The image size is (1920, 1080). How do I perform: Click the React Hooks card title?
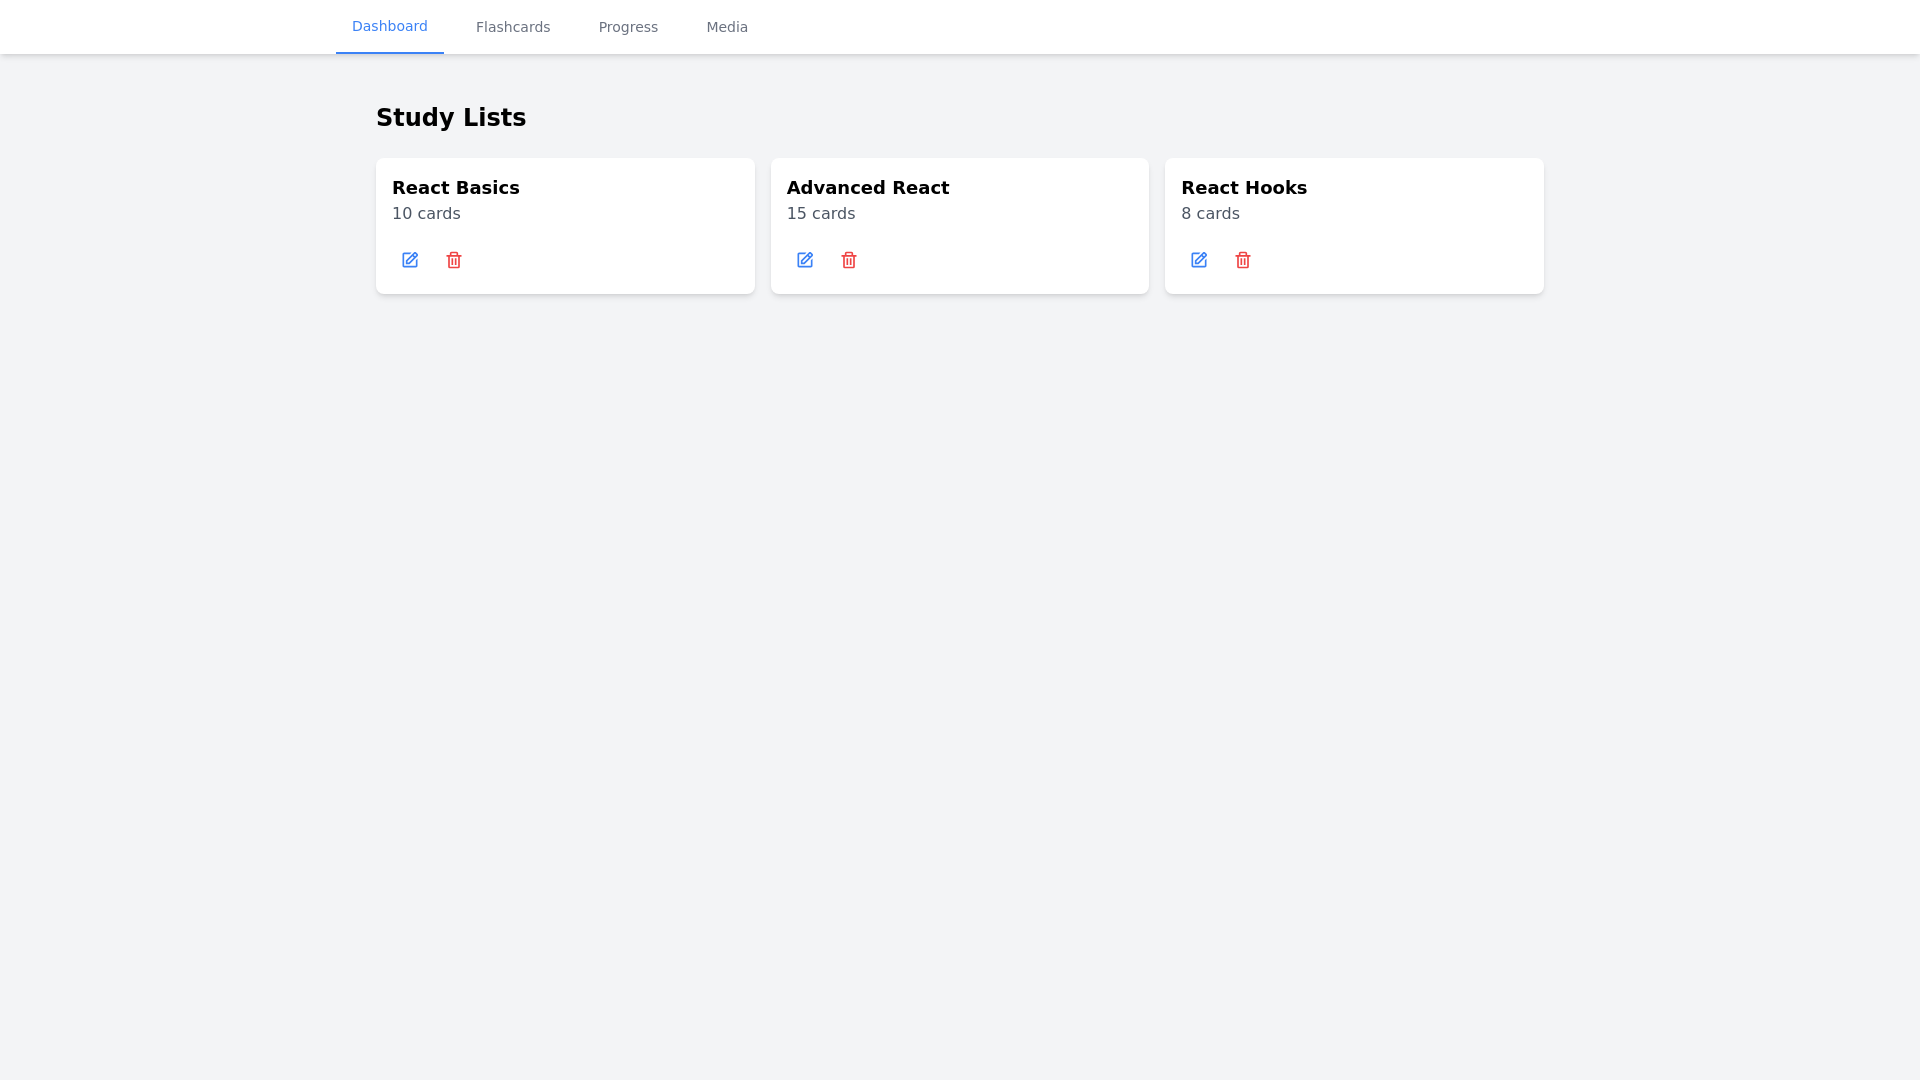[1244, 188]
